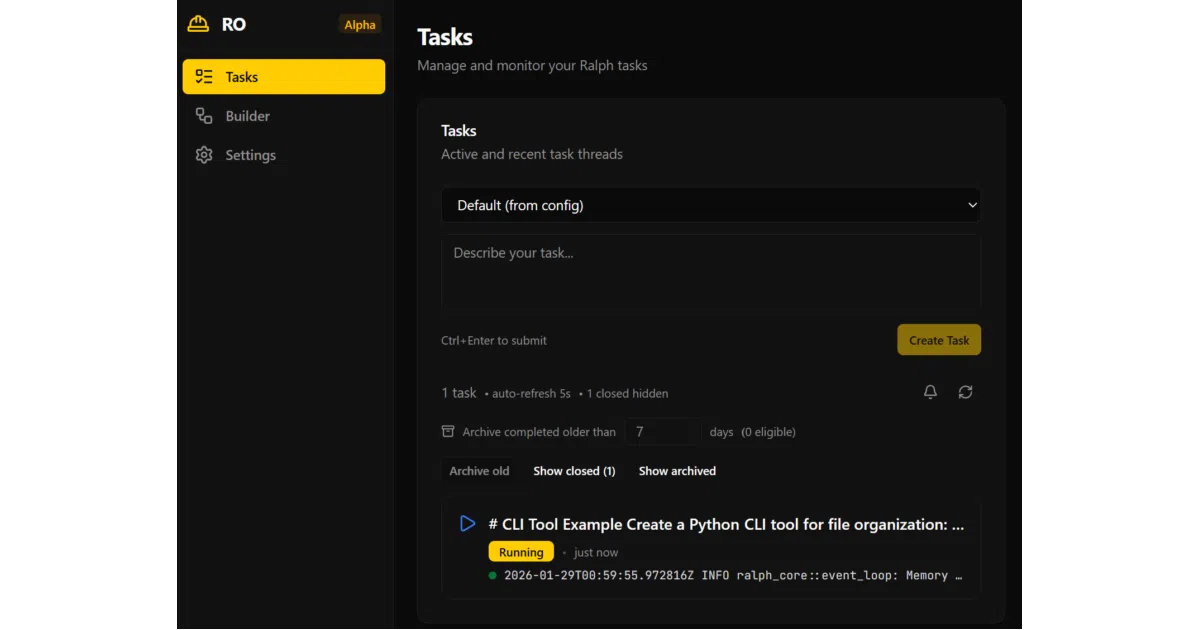Click 'Active and recent task threads' text

(x=532, y=154)
